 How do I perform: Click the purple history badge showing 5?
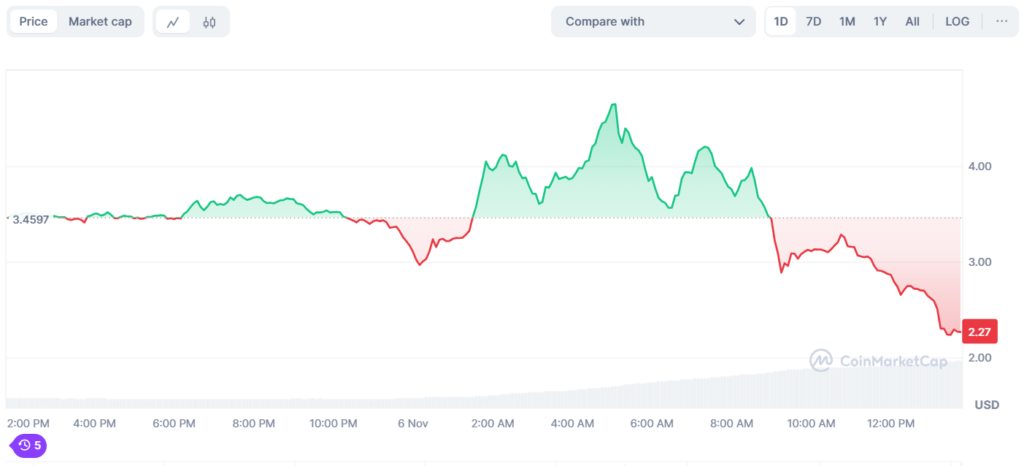click(x=28, y=446)
